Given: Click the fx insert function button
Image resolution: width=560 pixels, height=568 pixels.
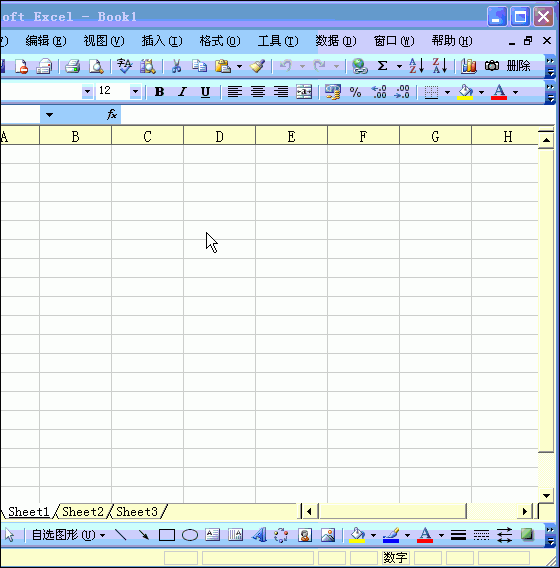Looking at the screenshot, I should 112,115.
